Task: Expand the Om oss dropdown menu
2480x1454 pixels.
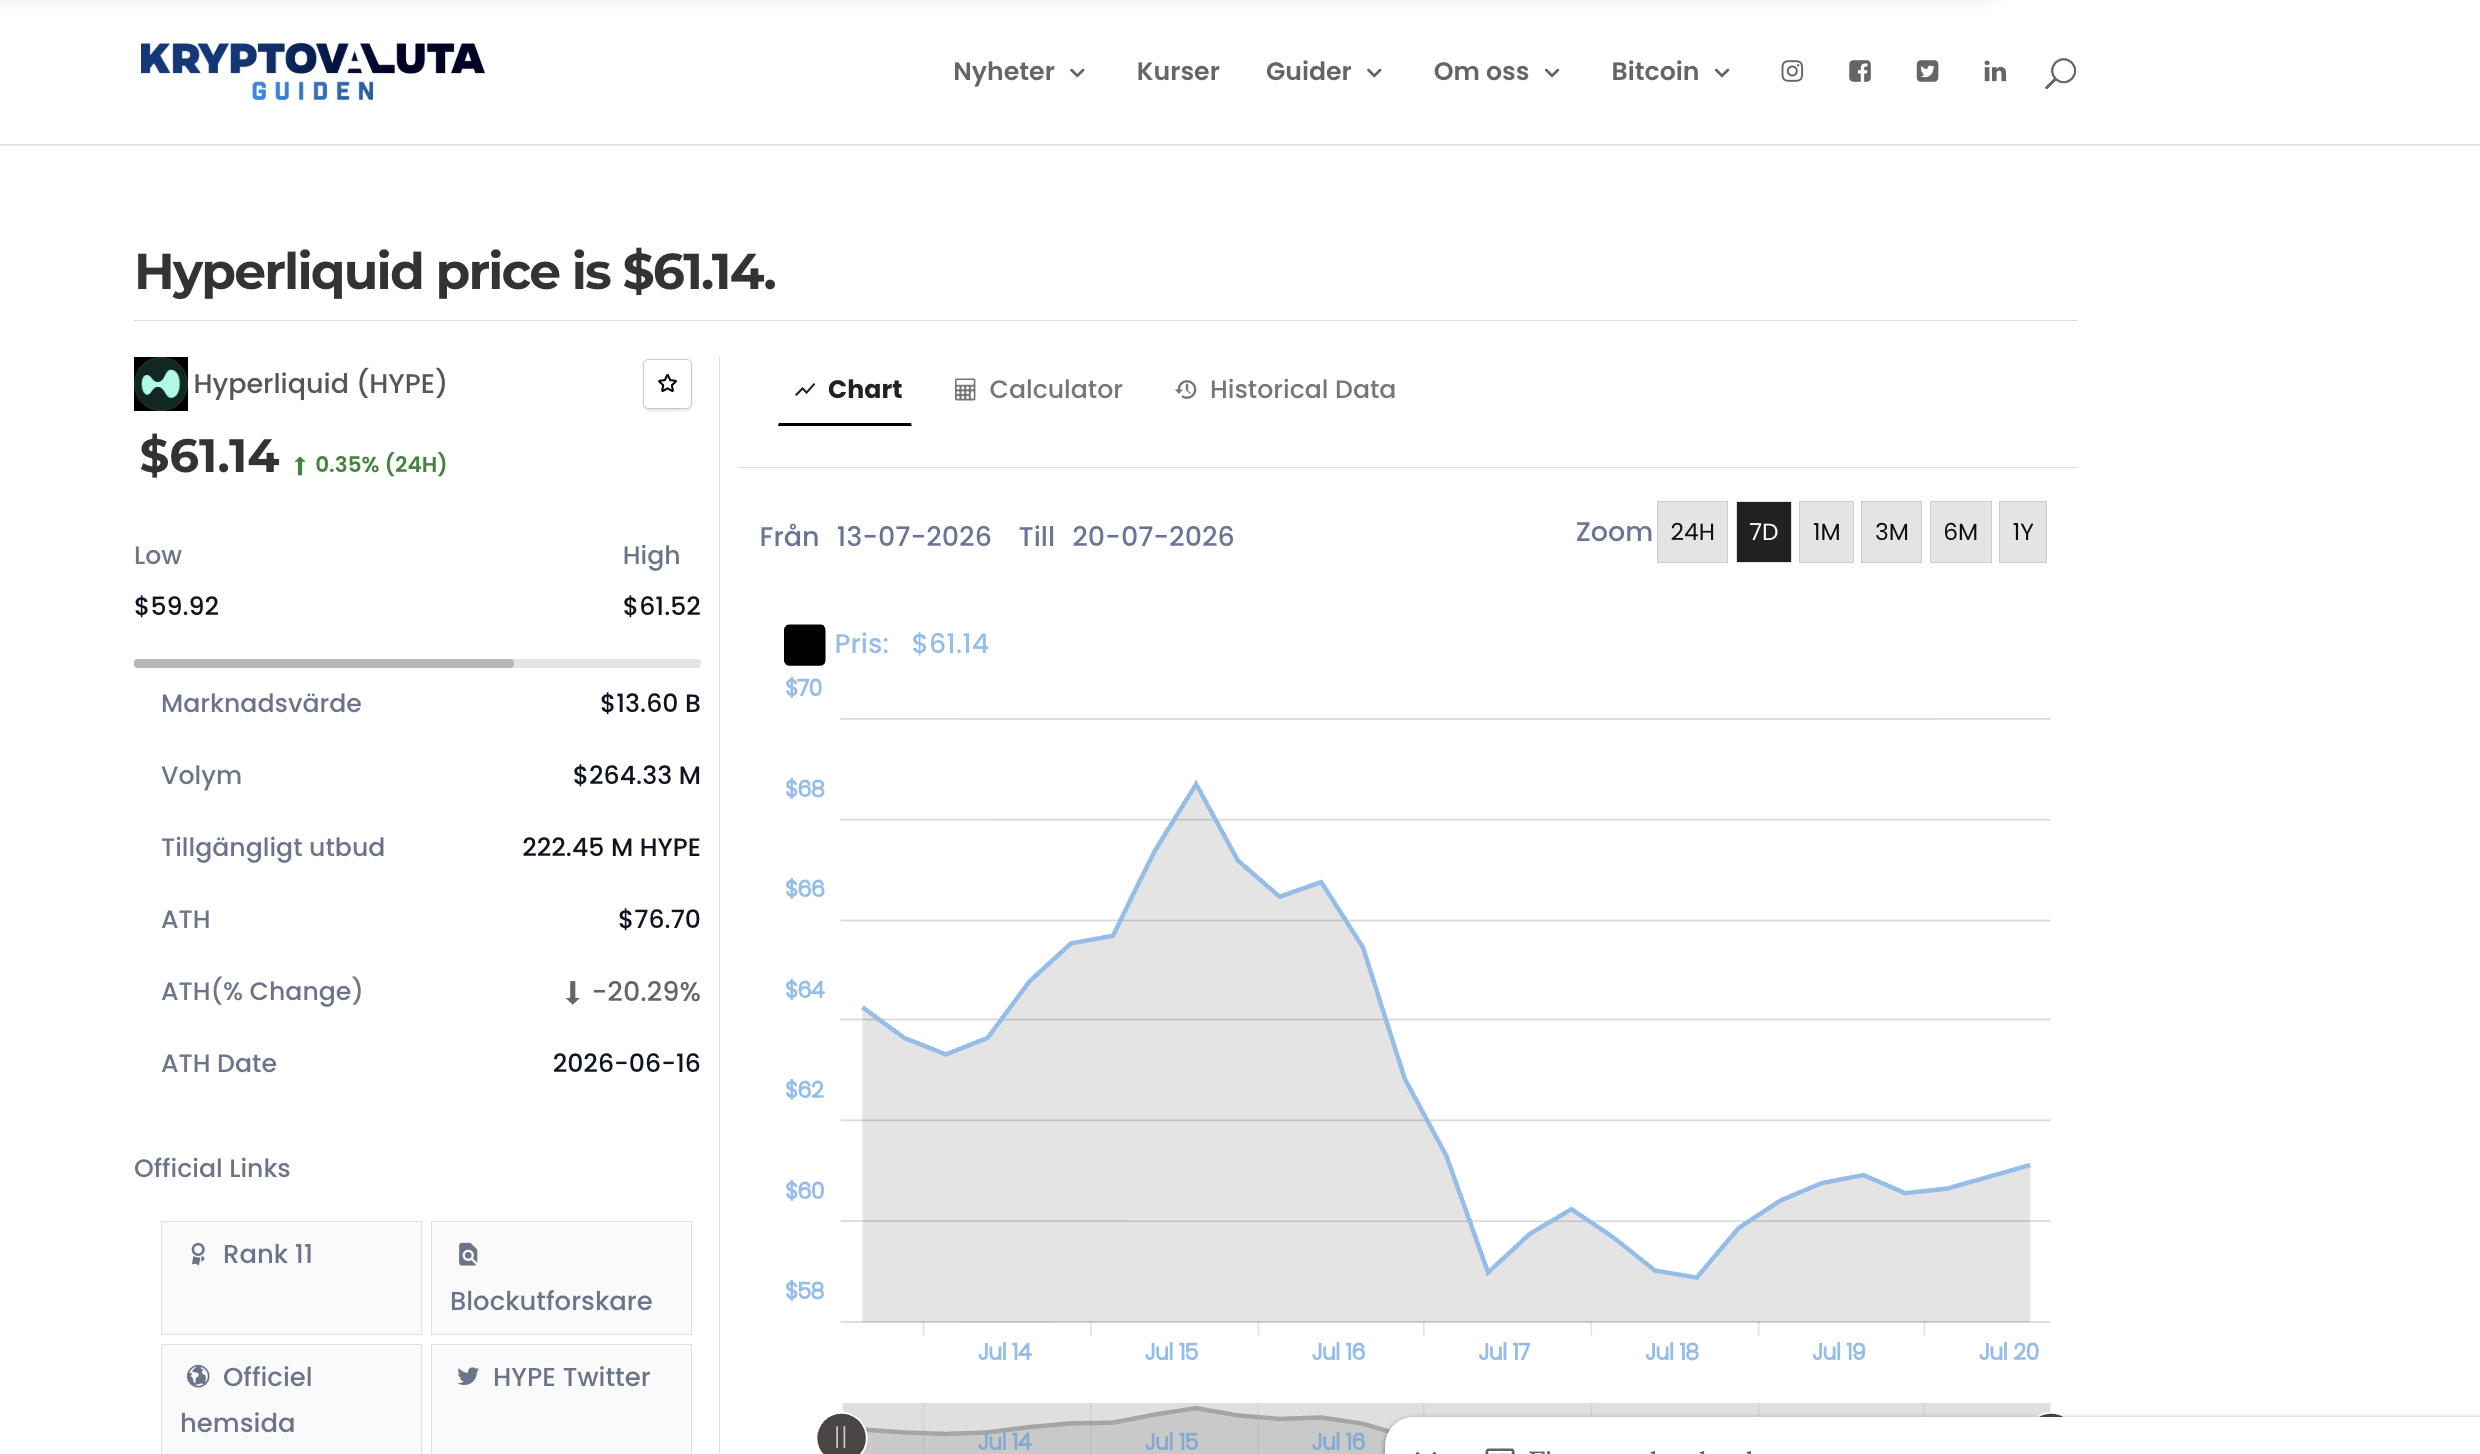Action: pos(1496,71)
